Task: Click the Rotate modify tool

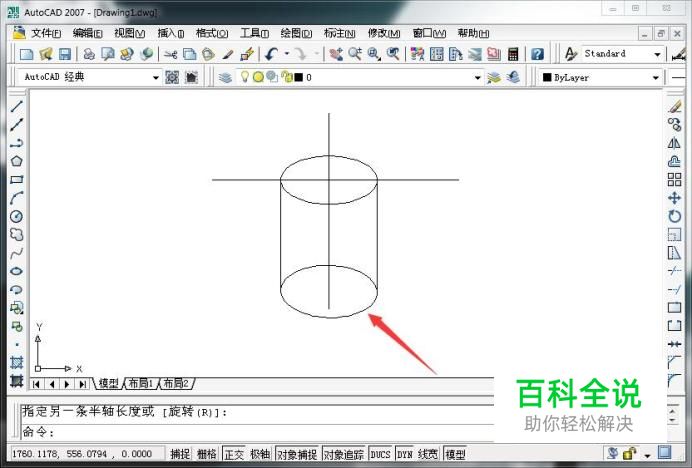Action: pos(674,216)
